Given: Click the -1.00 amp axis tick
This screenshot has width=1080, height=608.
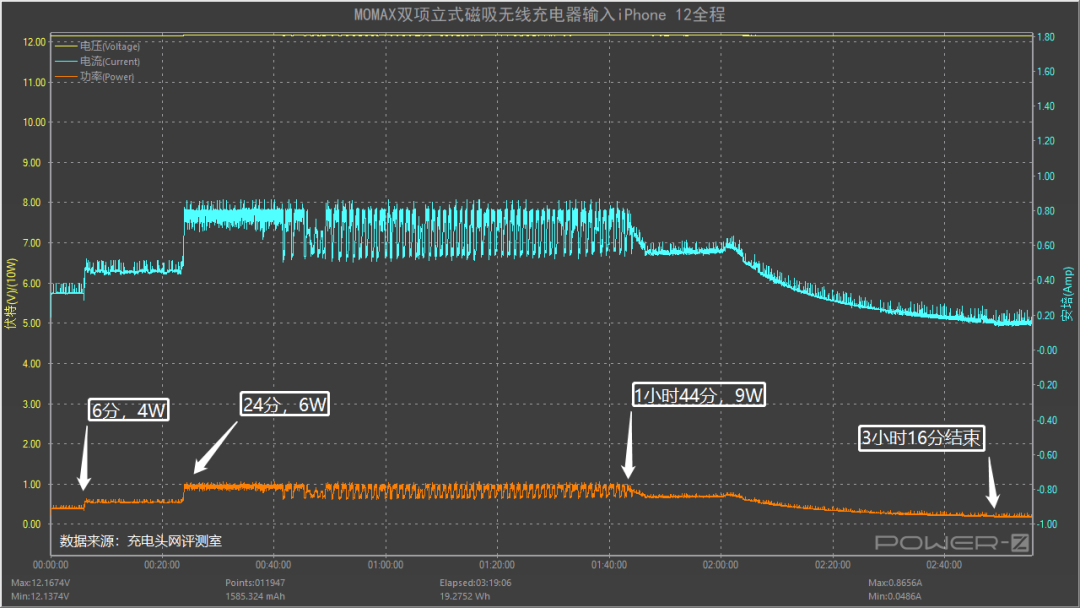Looking at the screenshot, I should (x=1046, y=524).
